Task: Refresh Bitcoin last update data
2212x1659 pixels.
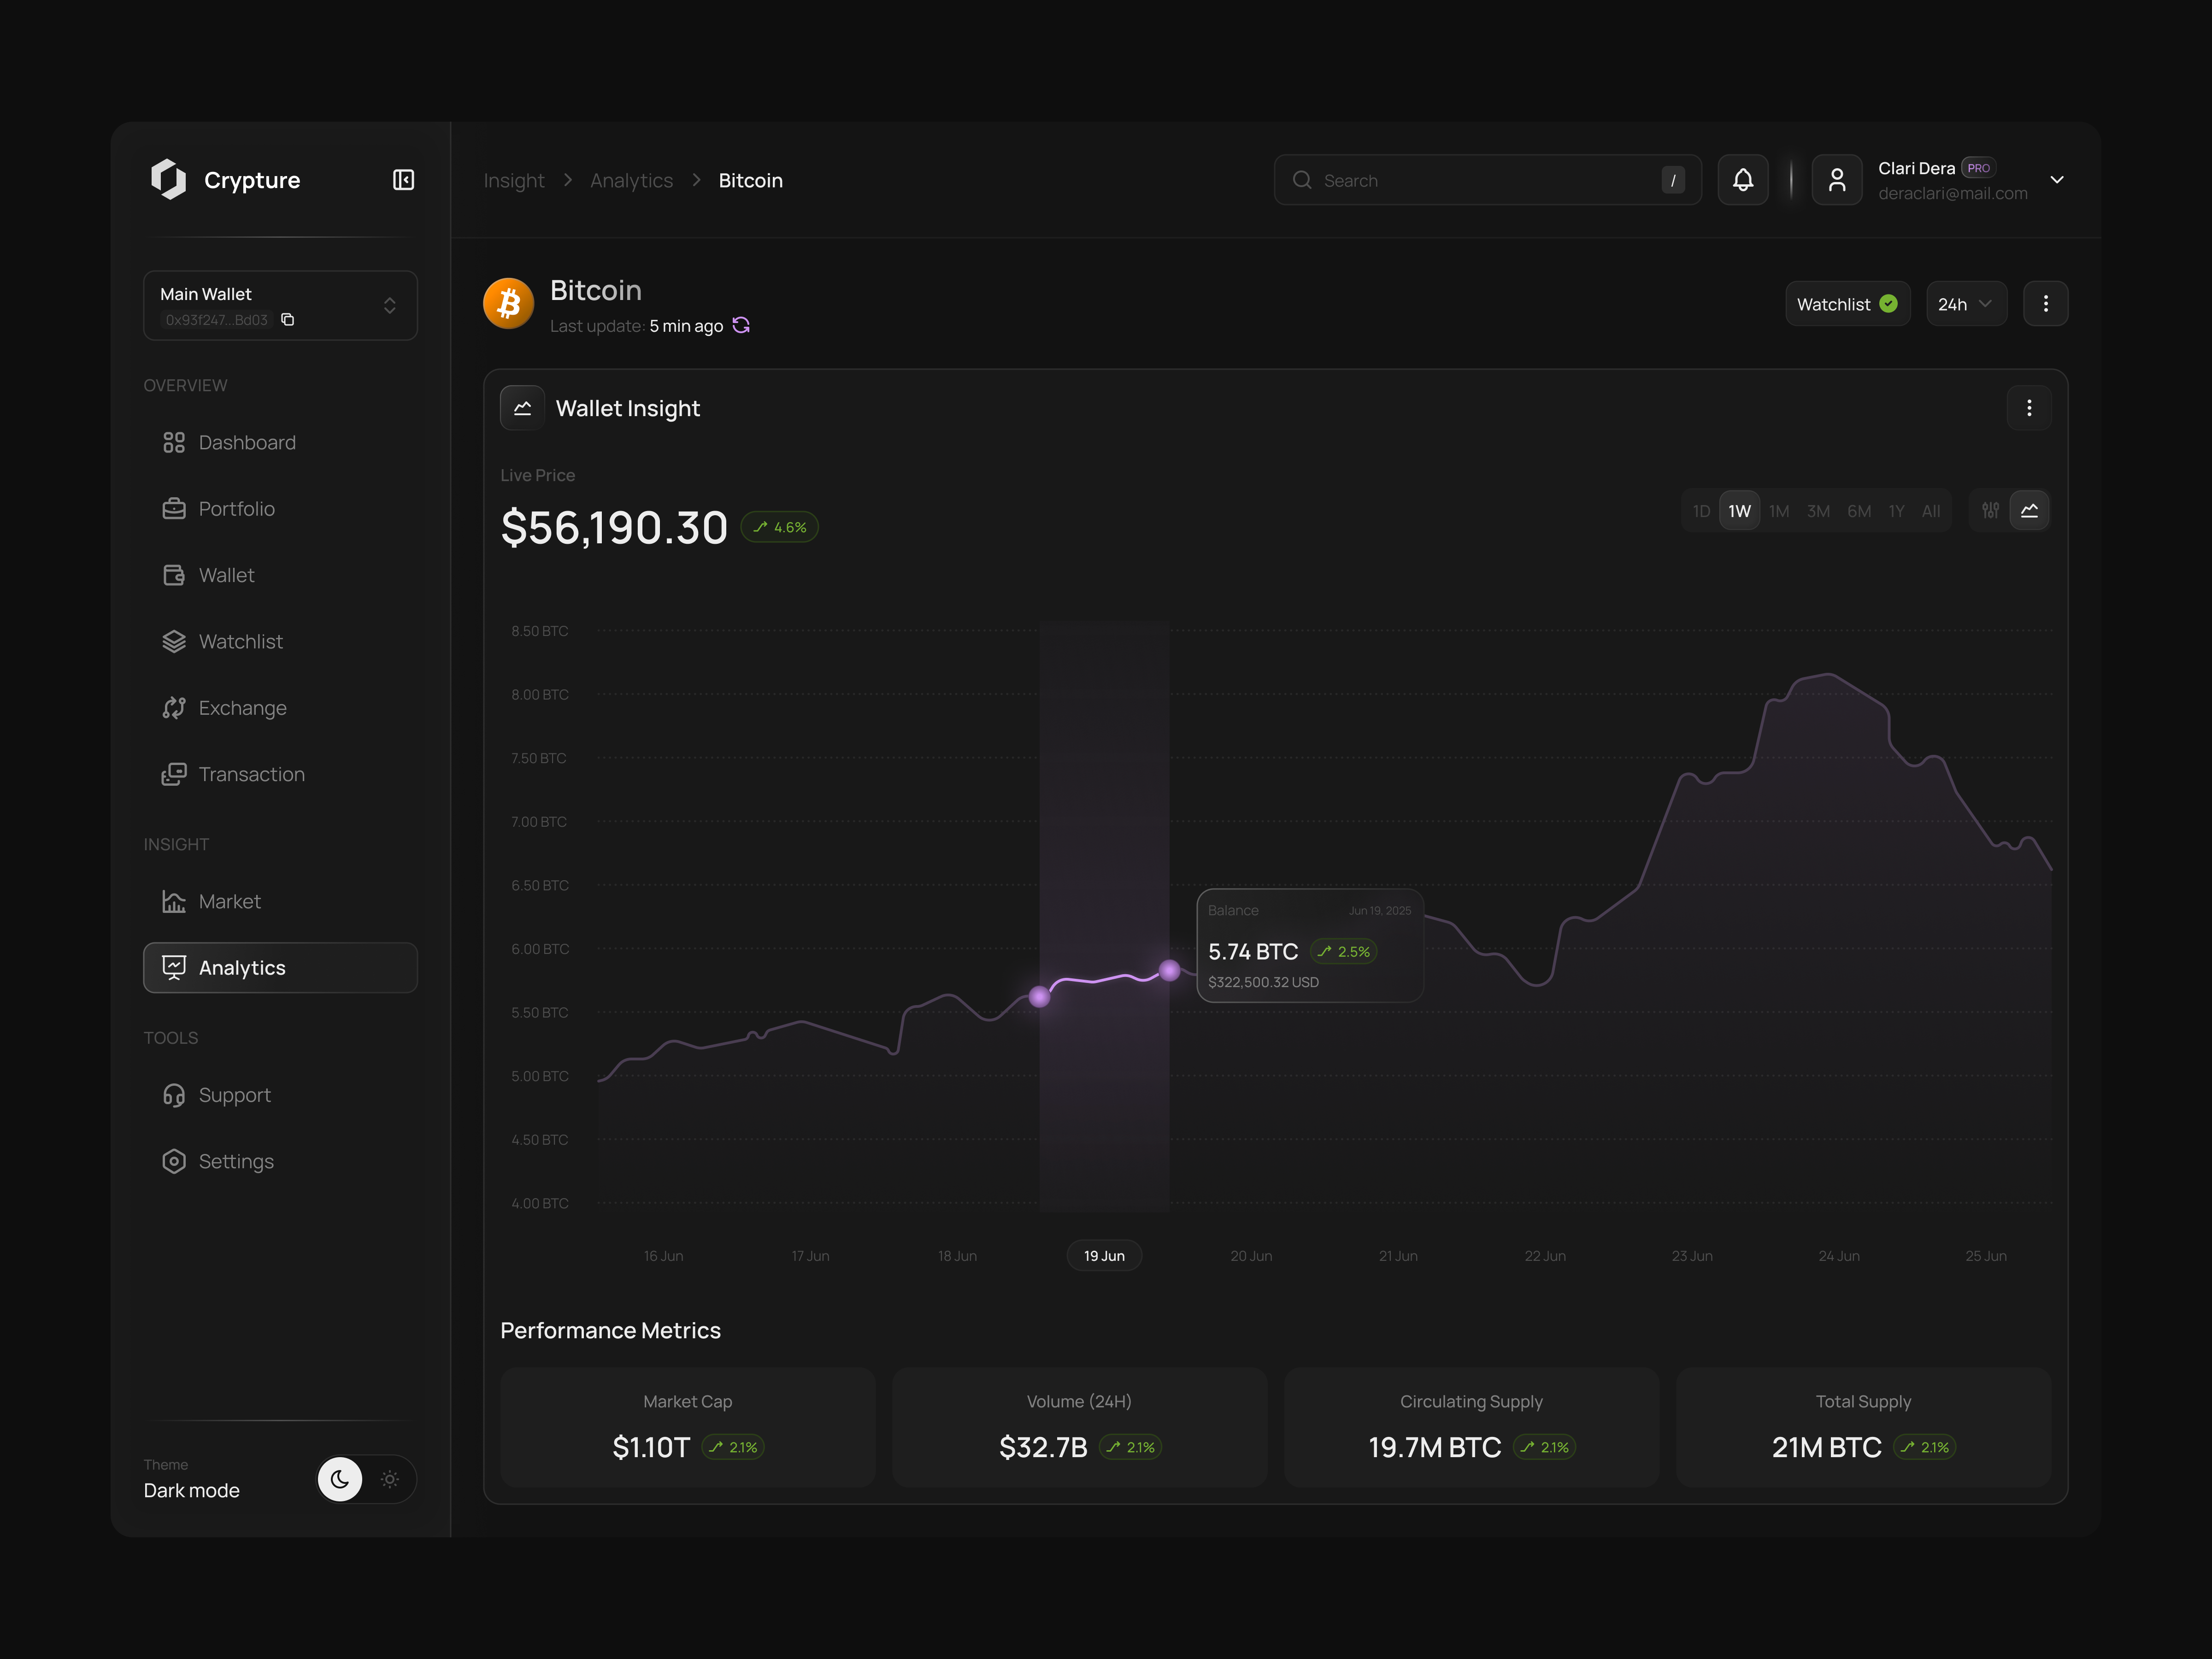Action: click(741, 326)
